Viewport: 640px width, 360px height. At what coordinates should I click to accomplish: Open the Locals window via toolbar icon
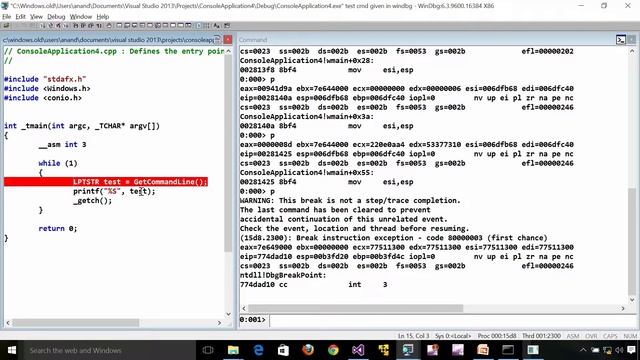tap(134, 26)
